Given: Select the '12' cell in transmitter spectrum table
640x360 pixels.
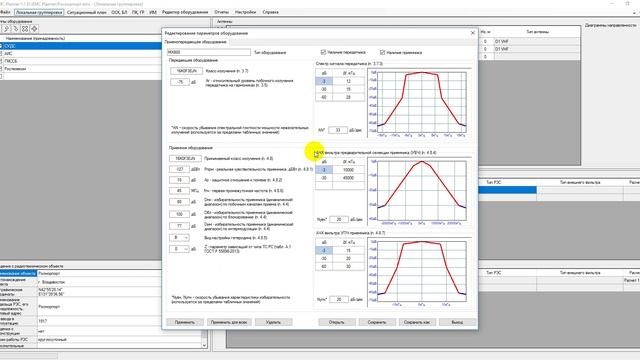Looking at the screenshot, I should (x=348, y=81).
